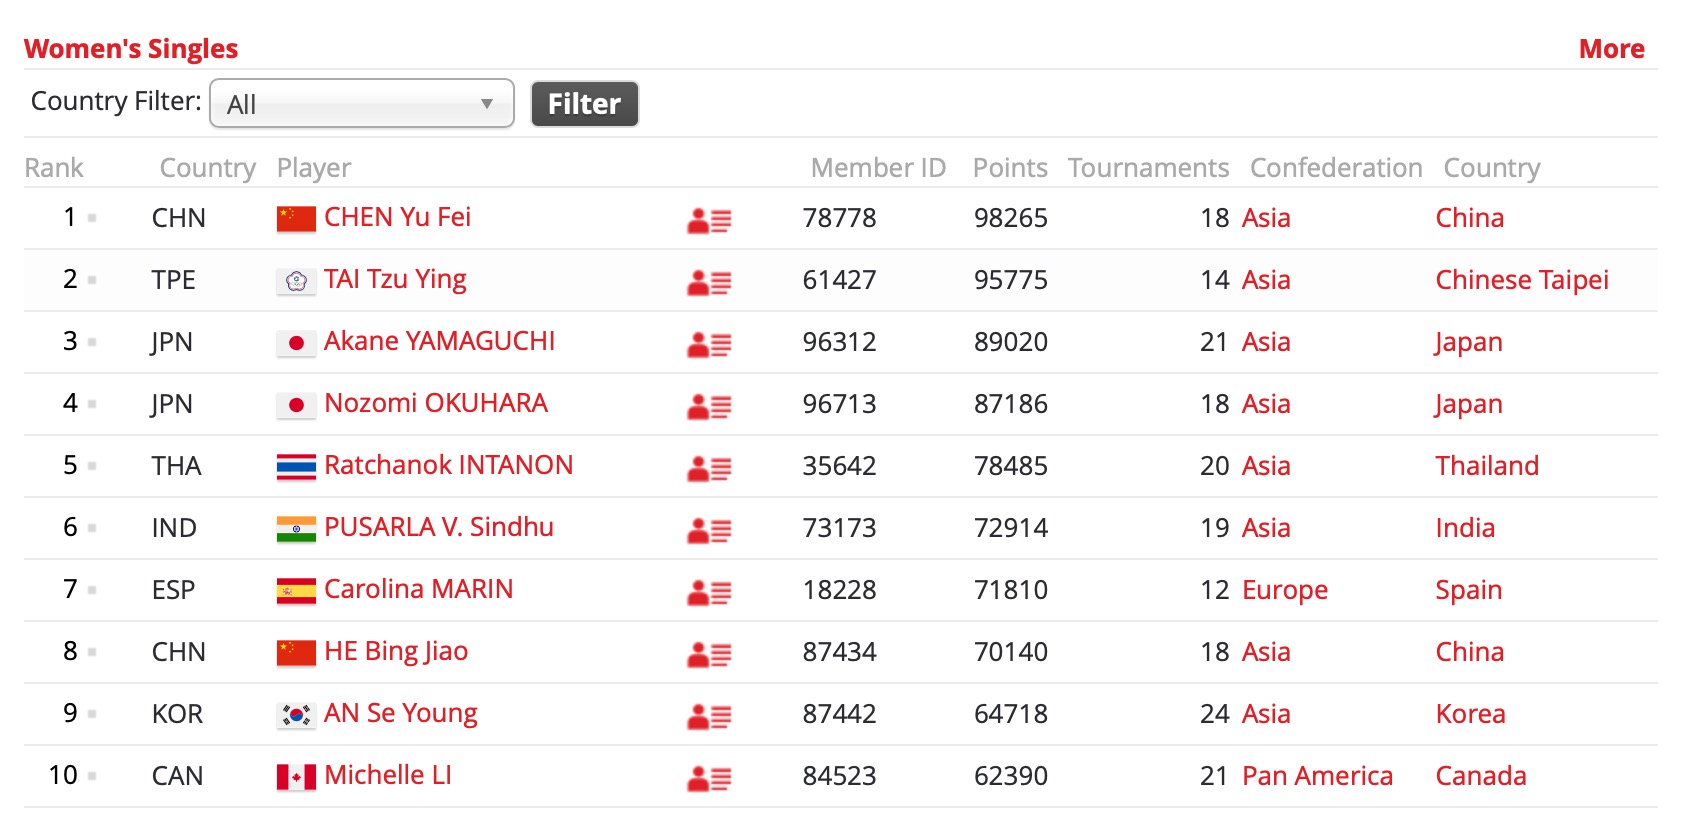Click the China flag next to HE Bing Jiao

[x=296, y=653]
